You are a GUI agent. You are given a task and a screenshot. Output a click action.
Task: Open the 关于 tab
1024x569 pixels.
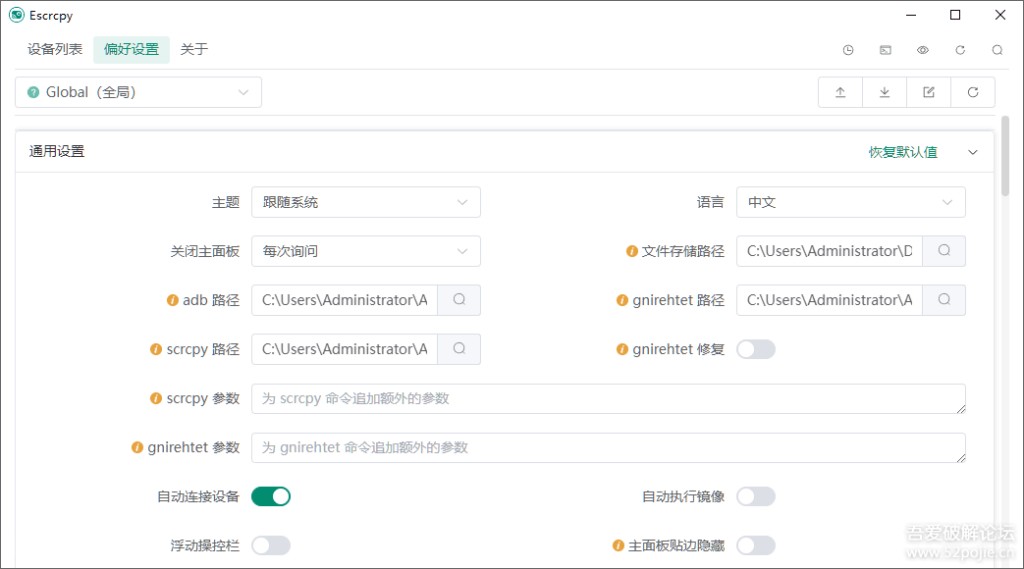pos(194,50)
